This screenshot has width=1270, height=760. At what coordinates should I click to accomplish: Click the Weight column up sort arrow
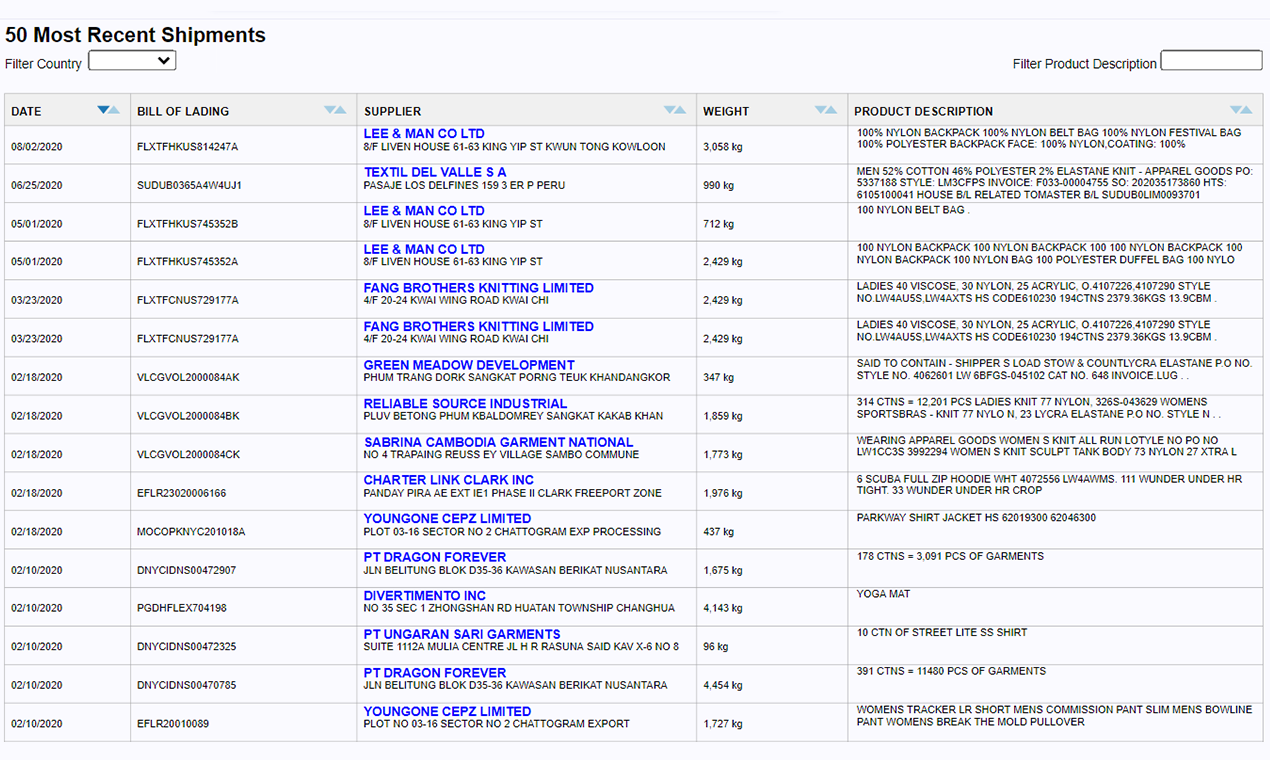point(832,110)
